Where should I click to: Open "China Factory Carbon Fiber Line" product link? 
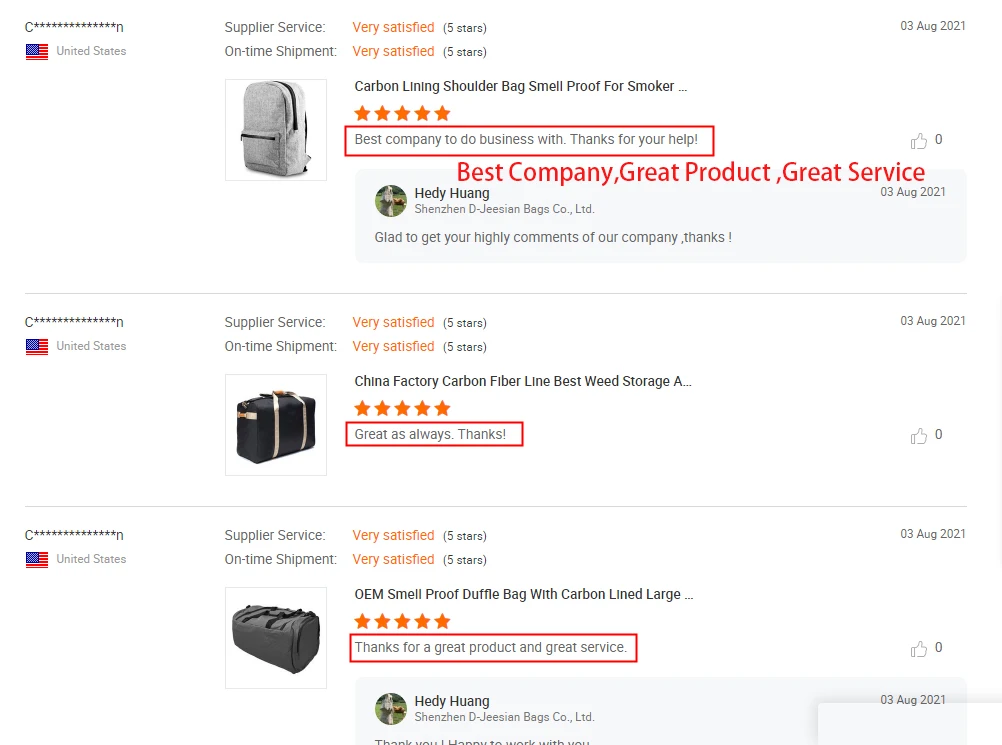tap(522, 382)
